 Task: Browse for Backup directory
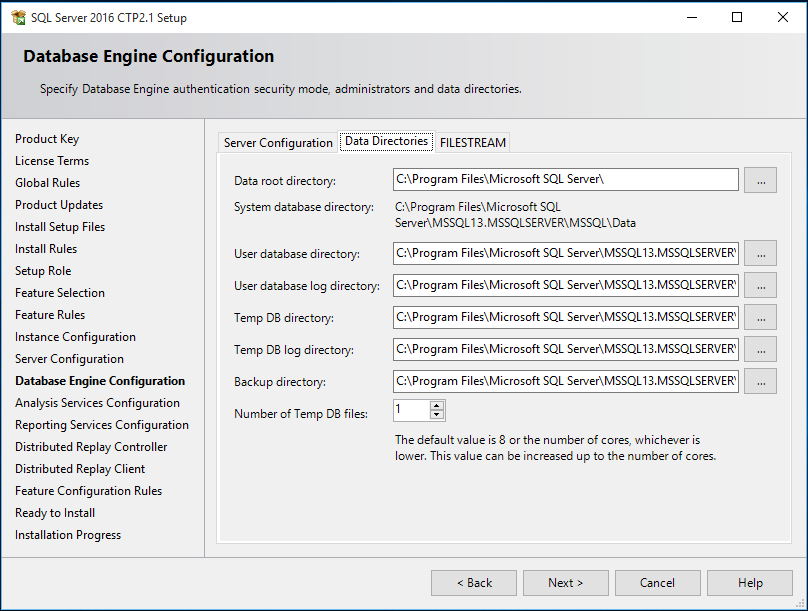point(761,381)
